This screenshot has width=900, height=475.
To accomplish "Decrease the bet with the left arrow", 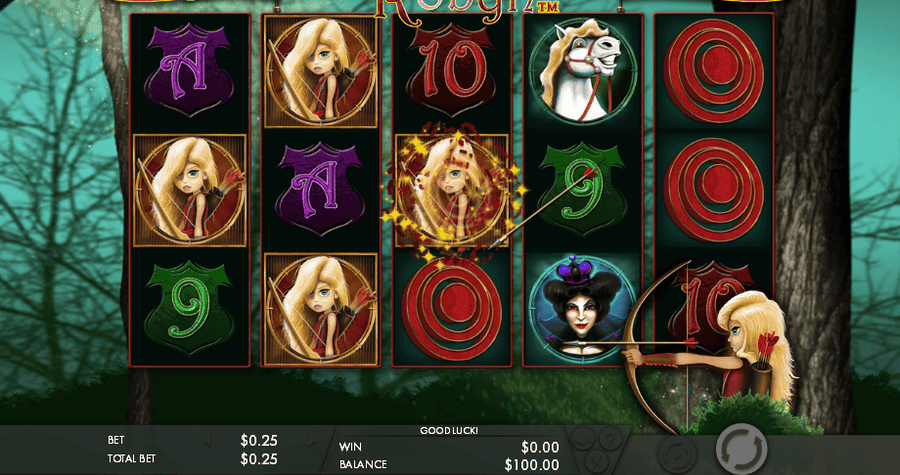I will [x=207, y=441].
